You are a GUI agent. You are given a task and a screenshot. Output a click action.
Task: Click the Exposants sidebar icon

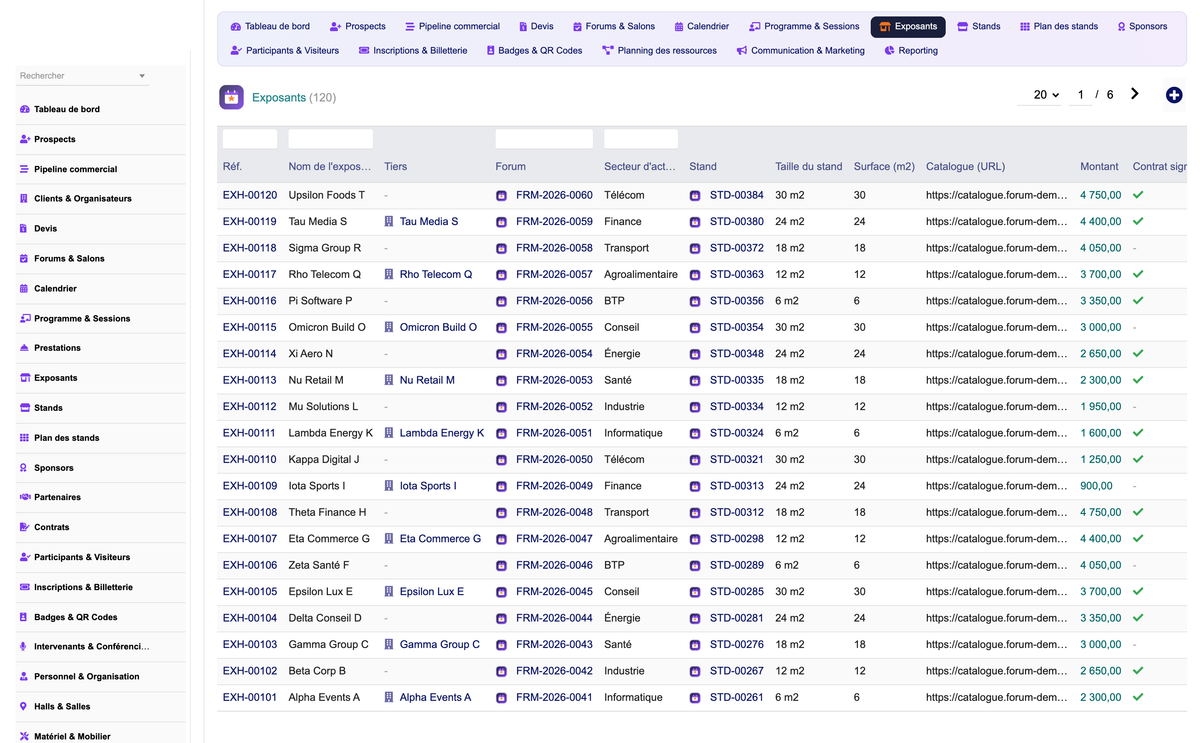[24, 378]
